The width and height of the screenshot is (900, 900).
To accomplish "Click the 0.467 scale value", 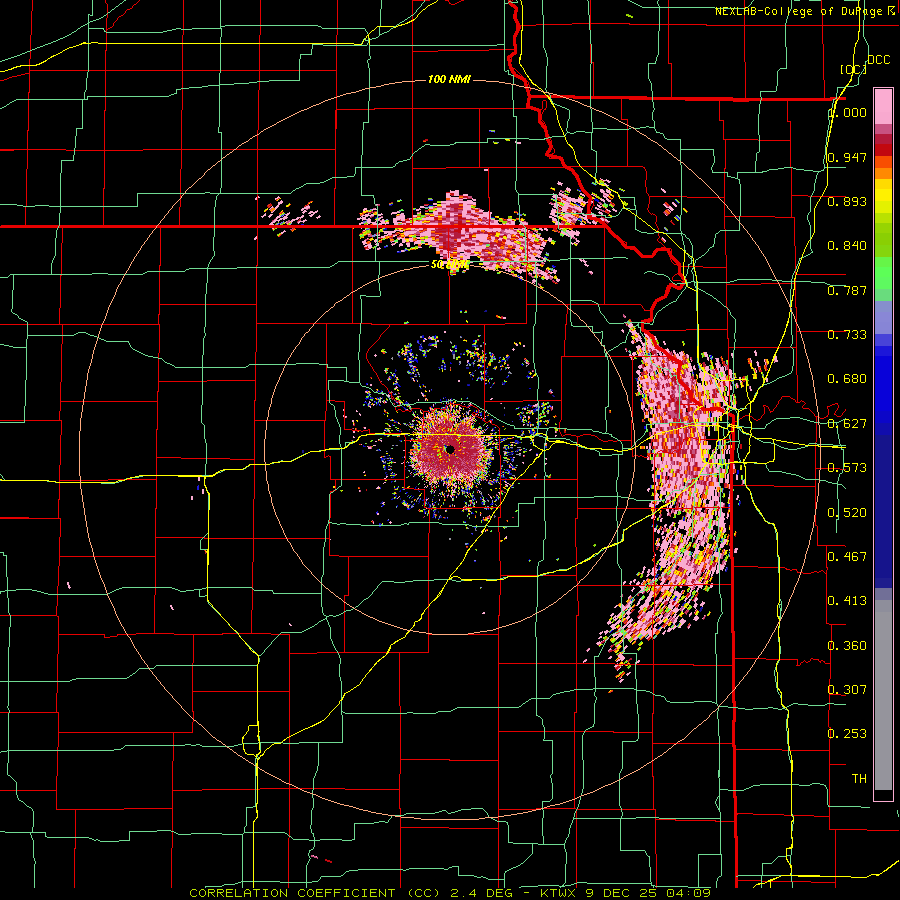I will pyautogui.click(x=847, y=557).
